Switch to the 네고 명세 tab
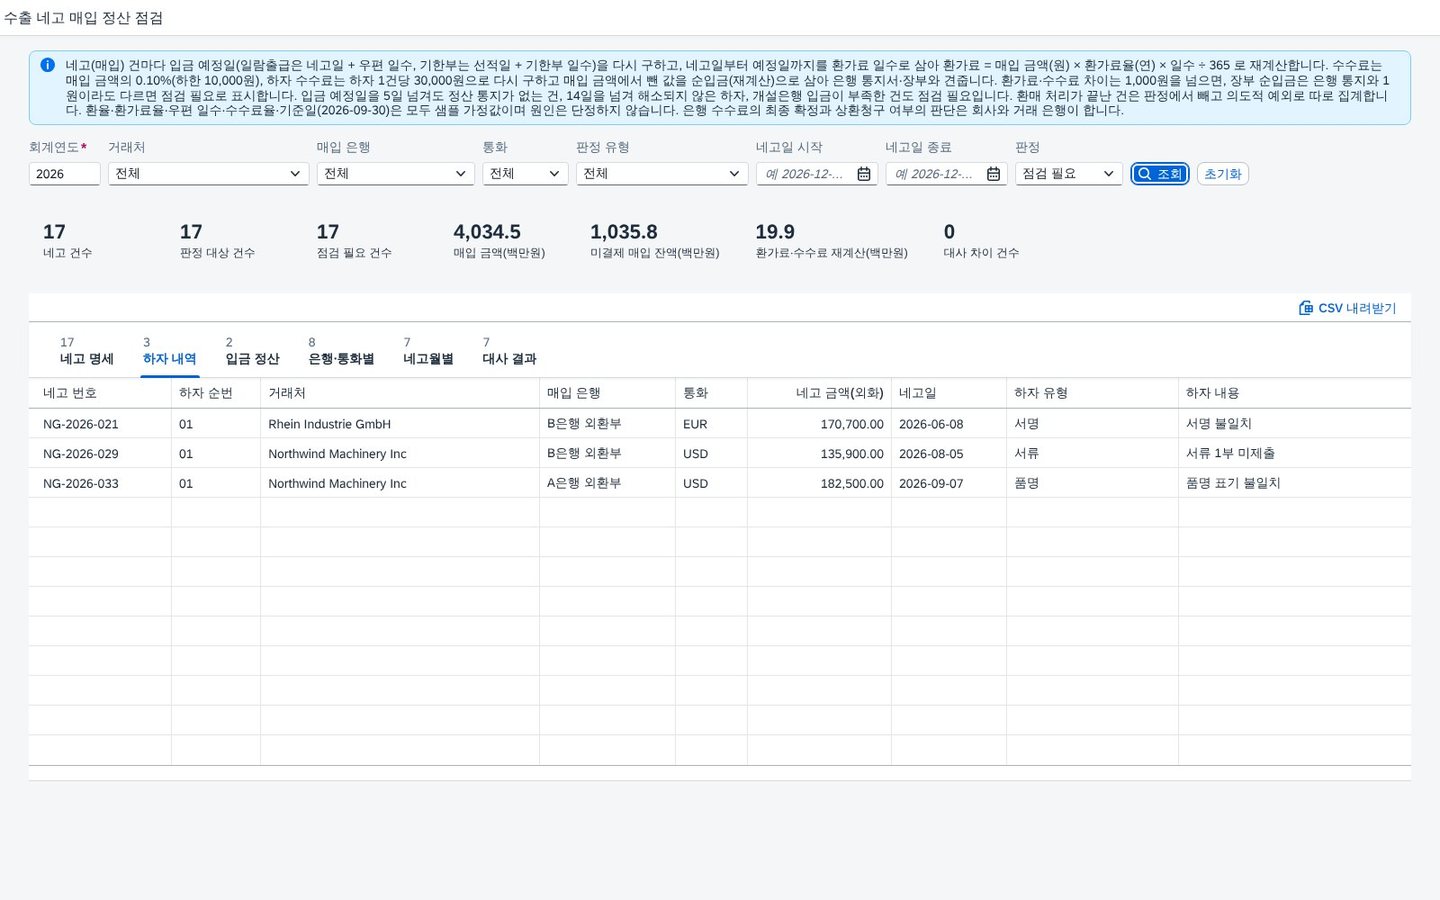 (87, 351)
